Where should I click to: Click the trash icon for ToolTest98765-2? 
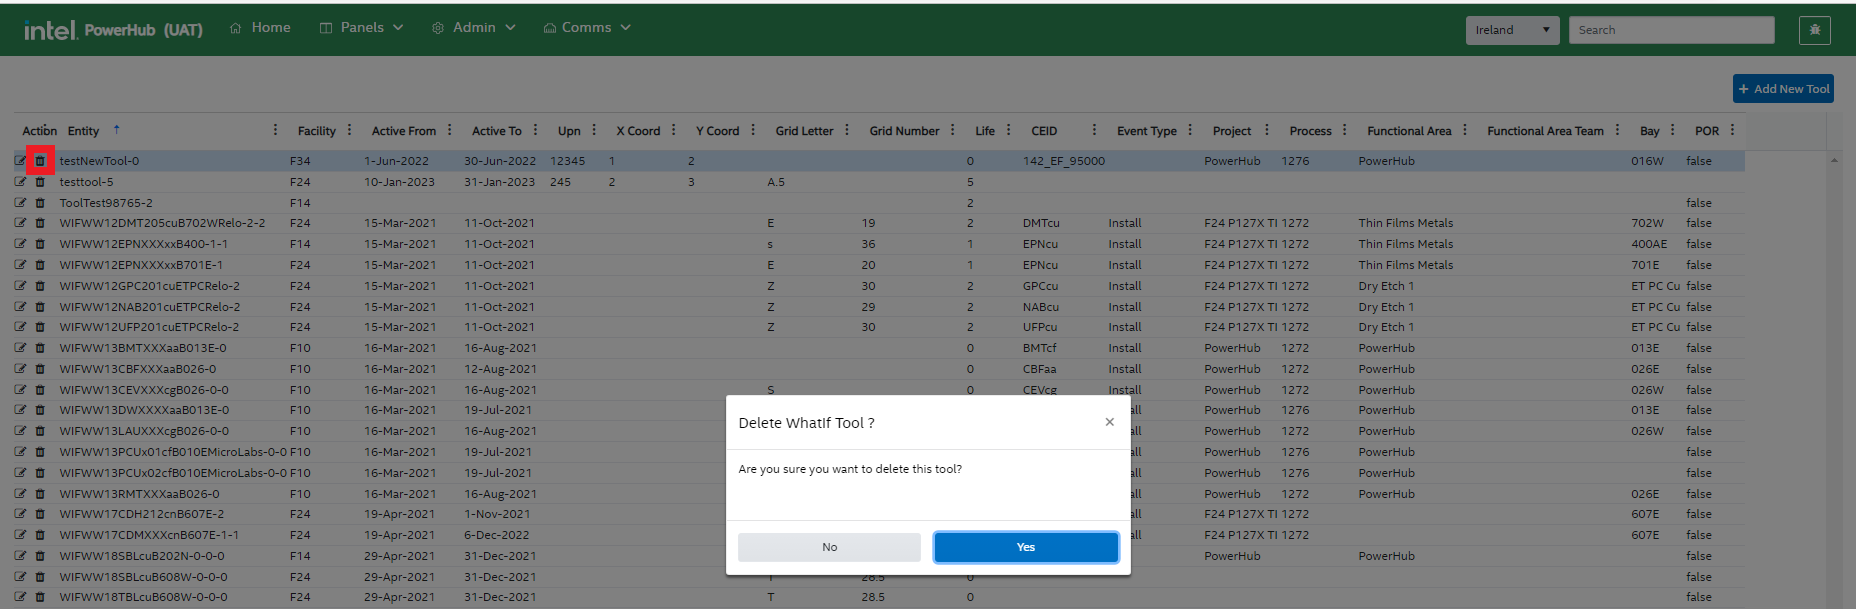tap(40, 203)
